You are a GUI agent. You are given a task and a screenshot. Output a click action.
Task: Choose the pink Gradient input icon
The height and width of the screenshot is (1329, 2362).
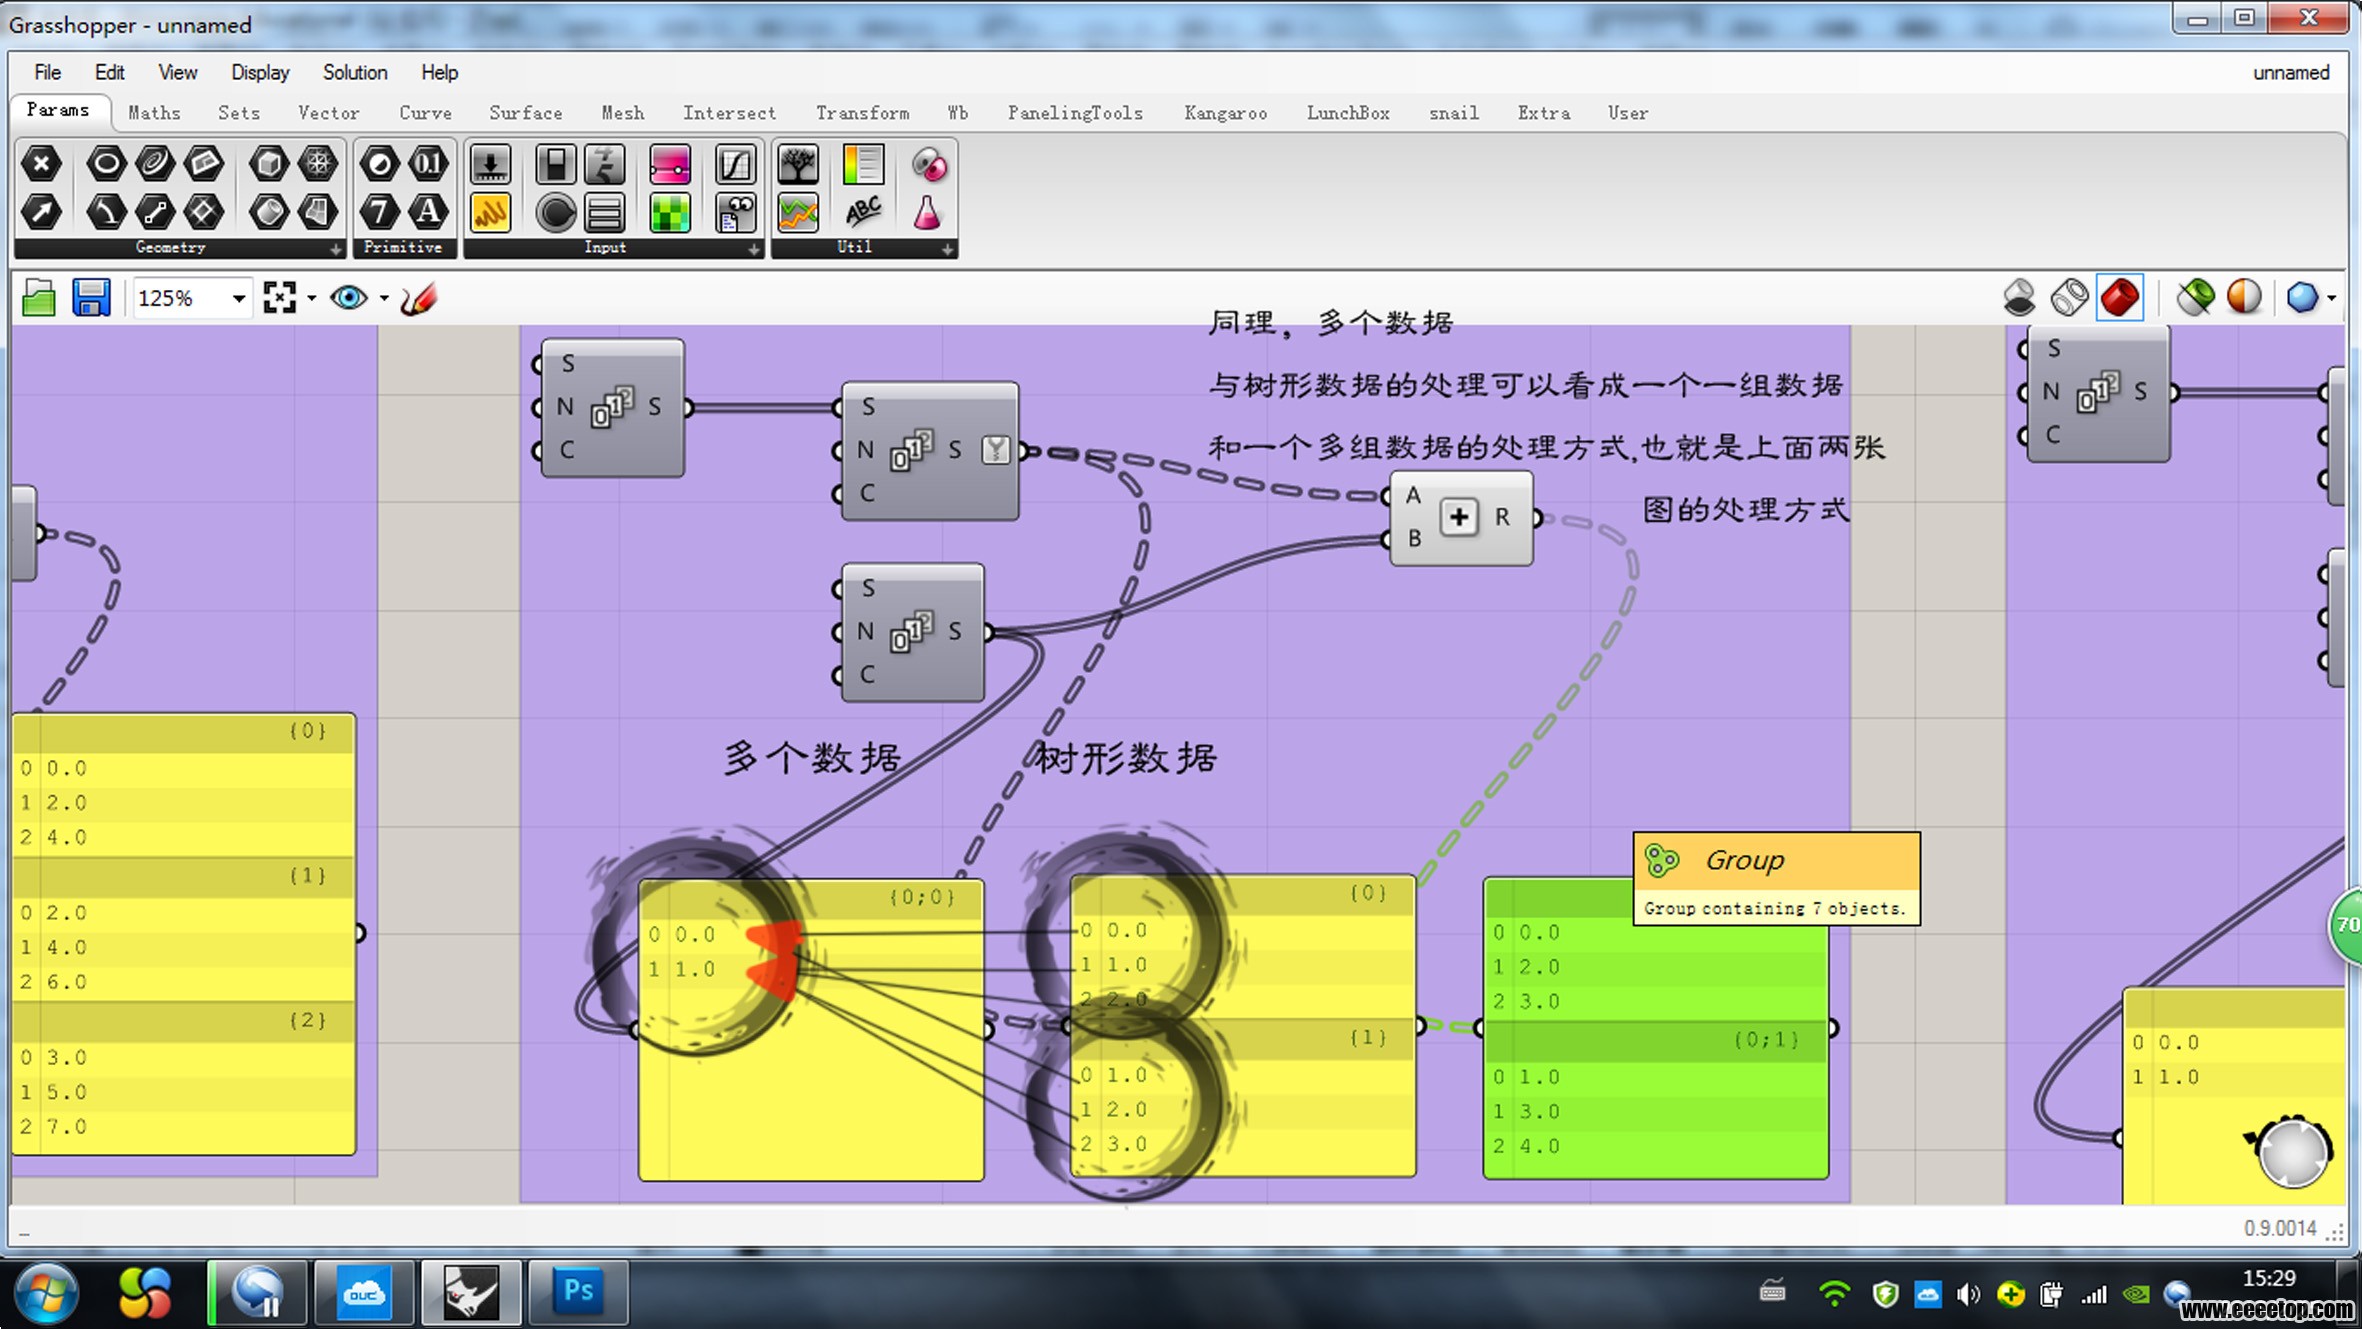point(669,164)
